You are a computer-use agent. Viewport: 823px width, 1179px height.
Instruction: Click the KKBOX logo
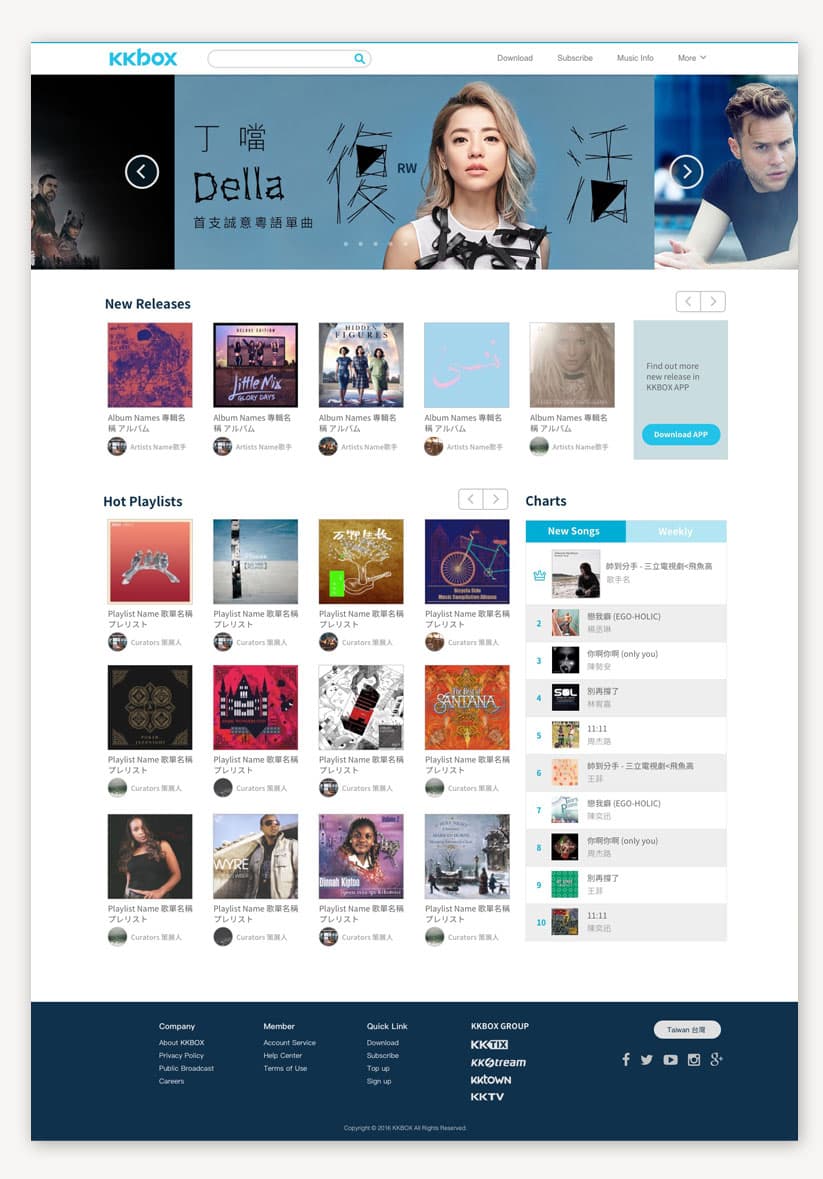pos(143,58)
